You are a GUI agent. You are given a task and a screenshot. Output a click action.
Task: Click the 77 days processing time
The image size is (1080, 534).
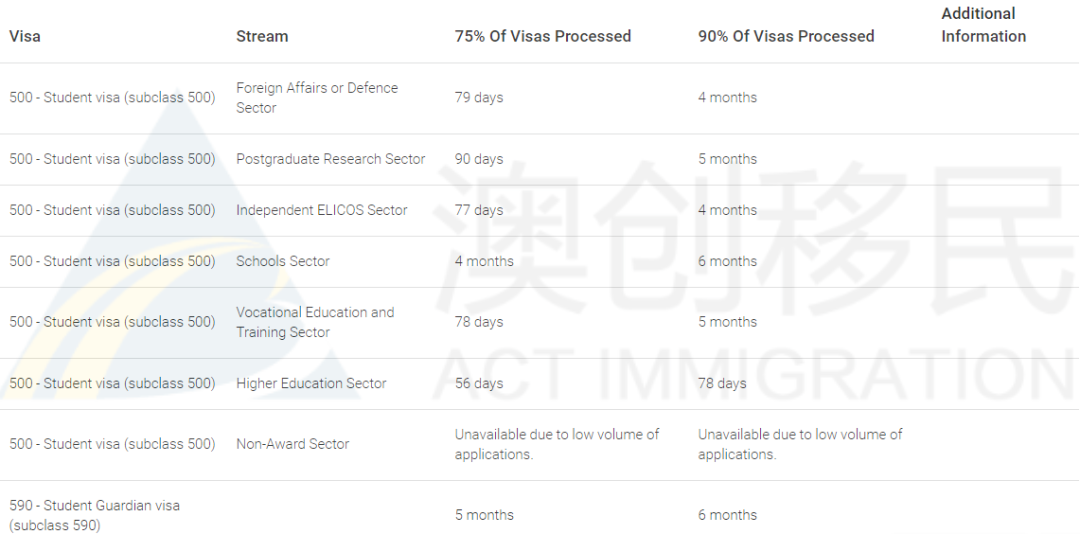coord(479,210)
